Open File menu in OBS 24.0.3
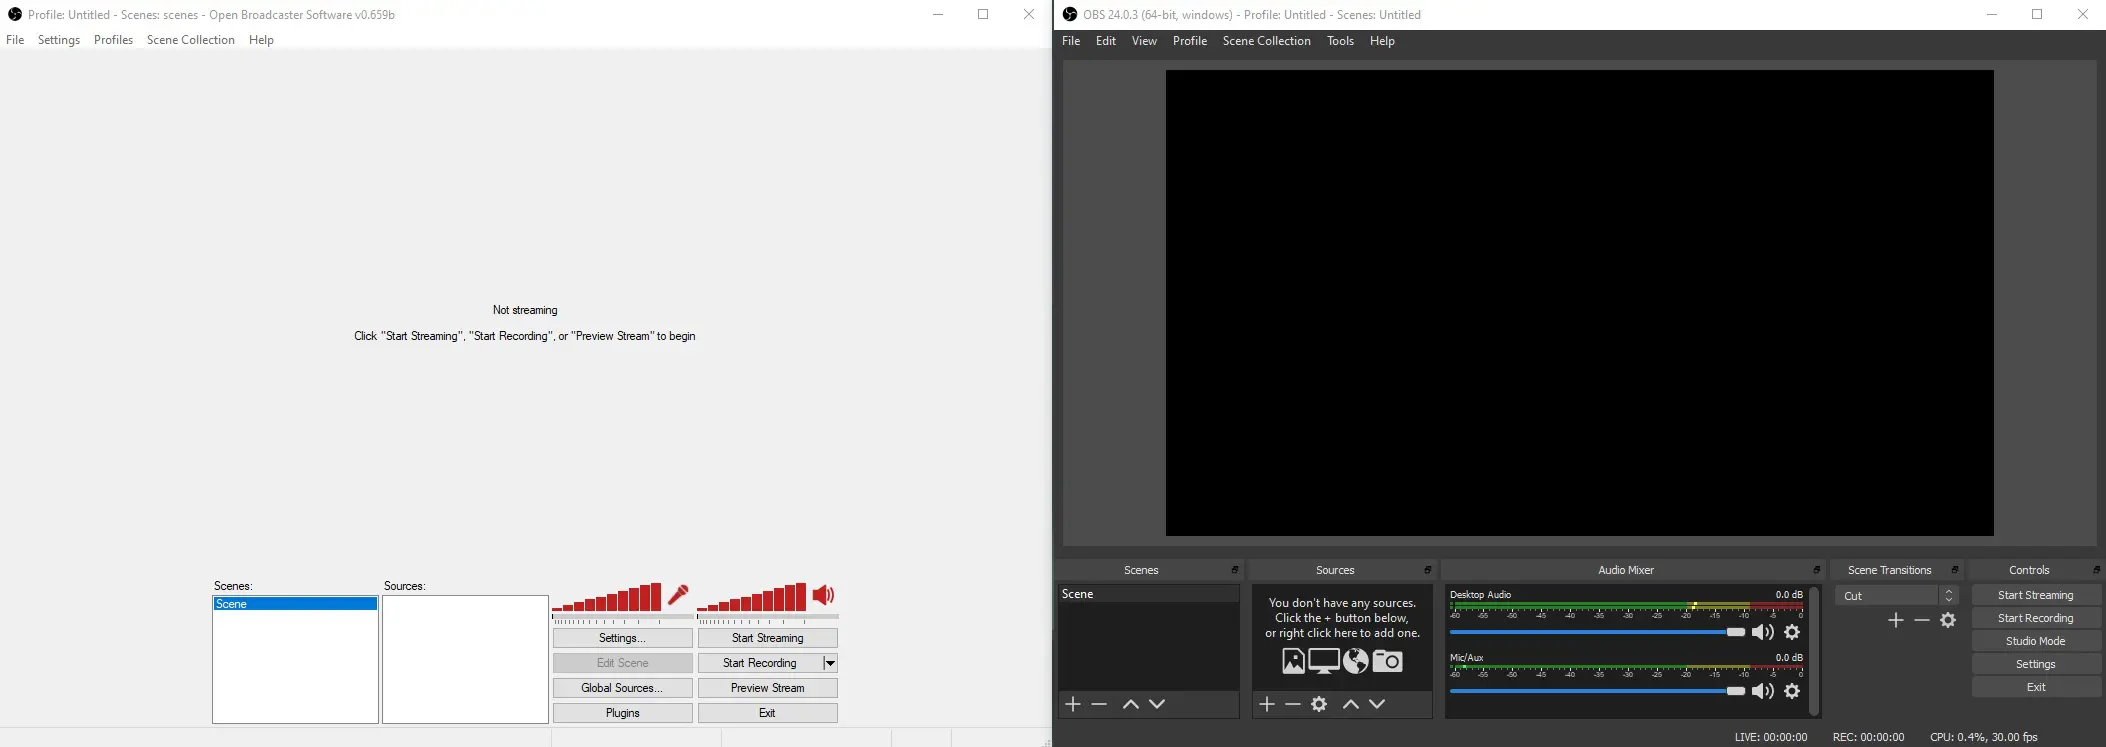This screenshot has height=747, width=2106. tap(1071, 41)
